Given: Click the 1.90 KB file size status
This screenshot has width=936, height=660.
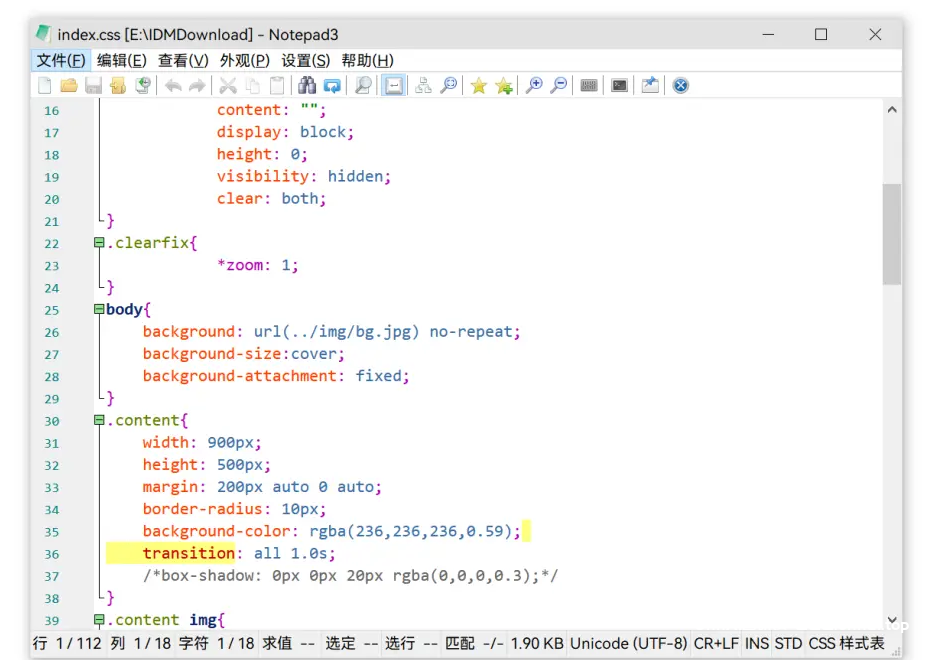Looking at the screenshot, I should click(537, 643).
